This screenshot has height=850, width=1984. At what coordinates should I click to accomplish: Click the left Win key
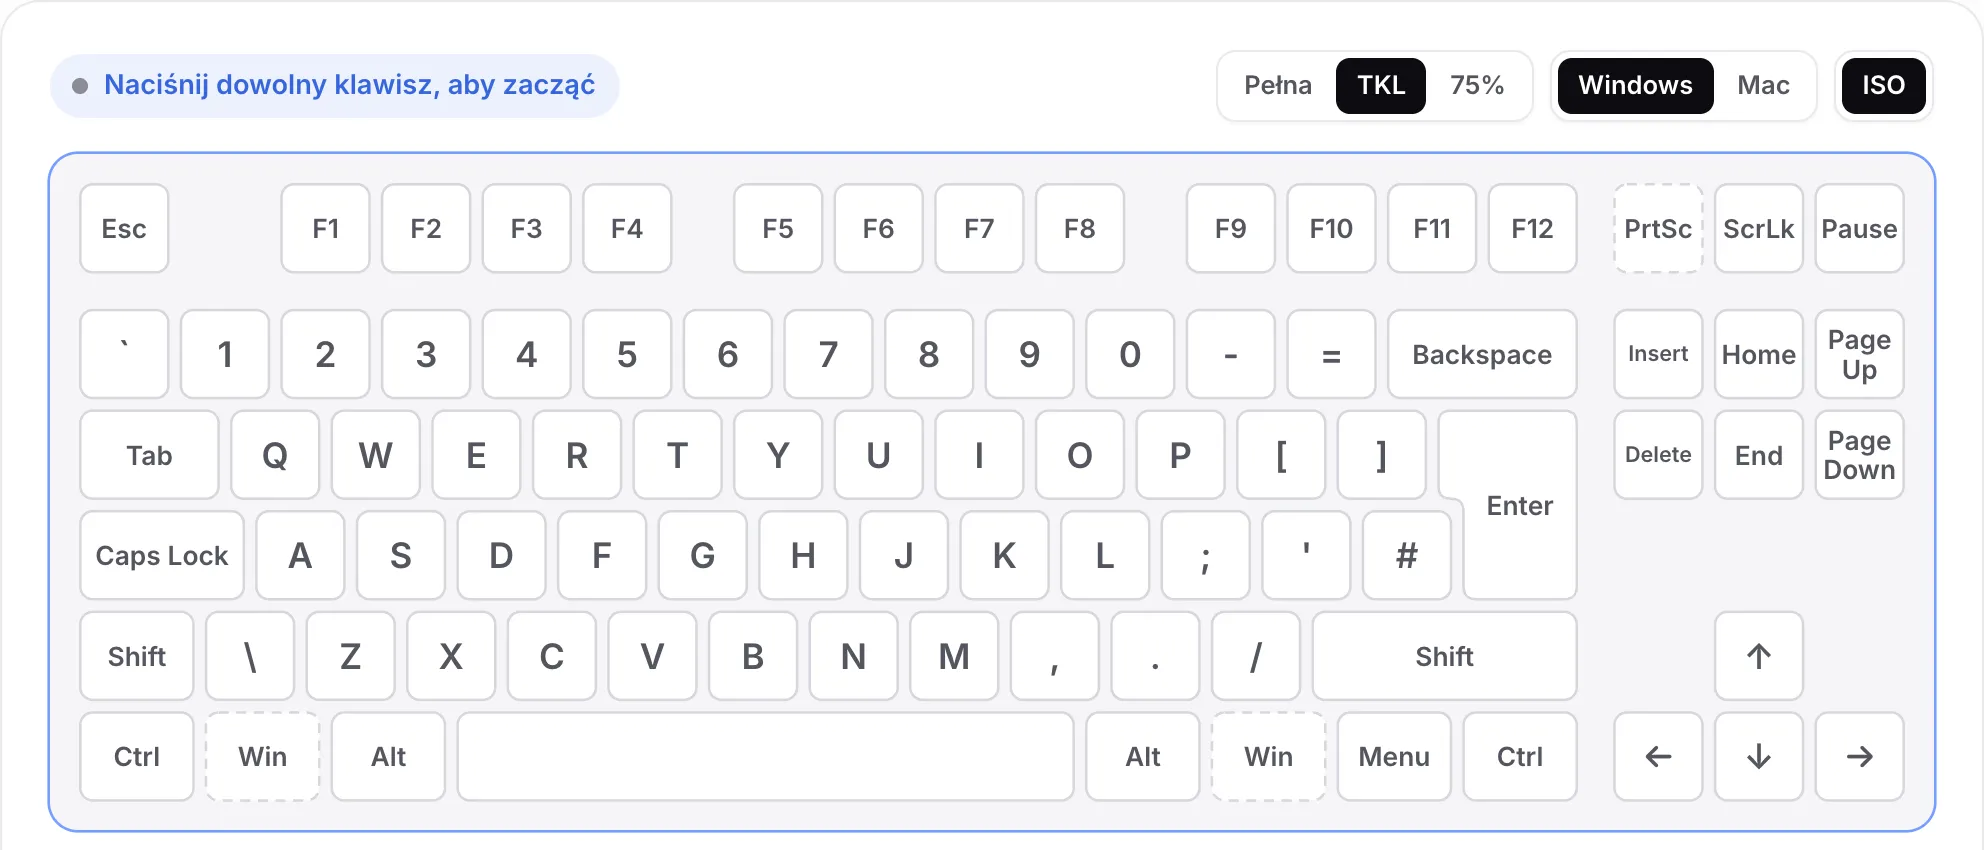(x=262, y=756)
